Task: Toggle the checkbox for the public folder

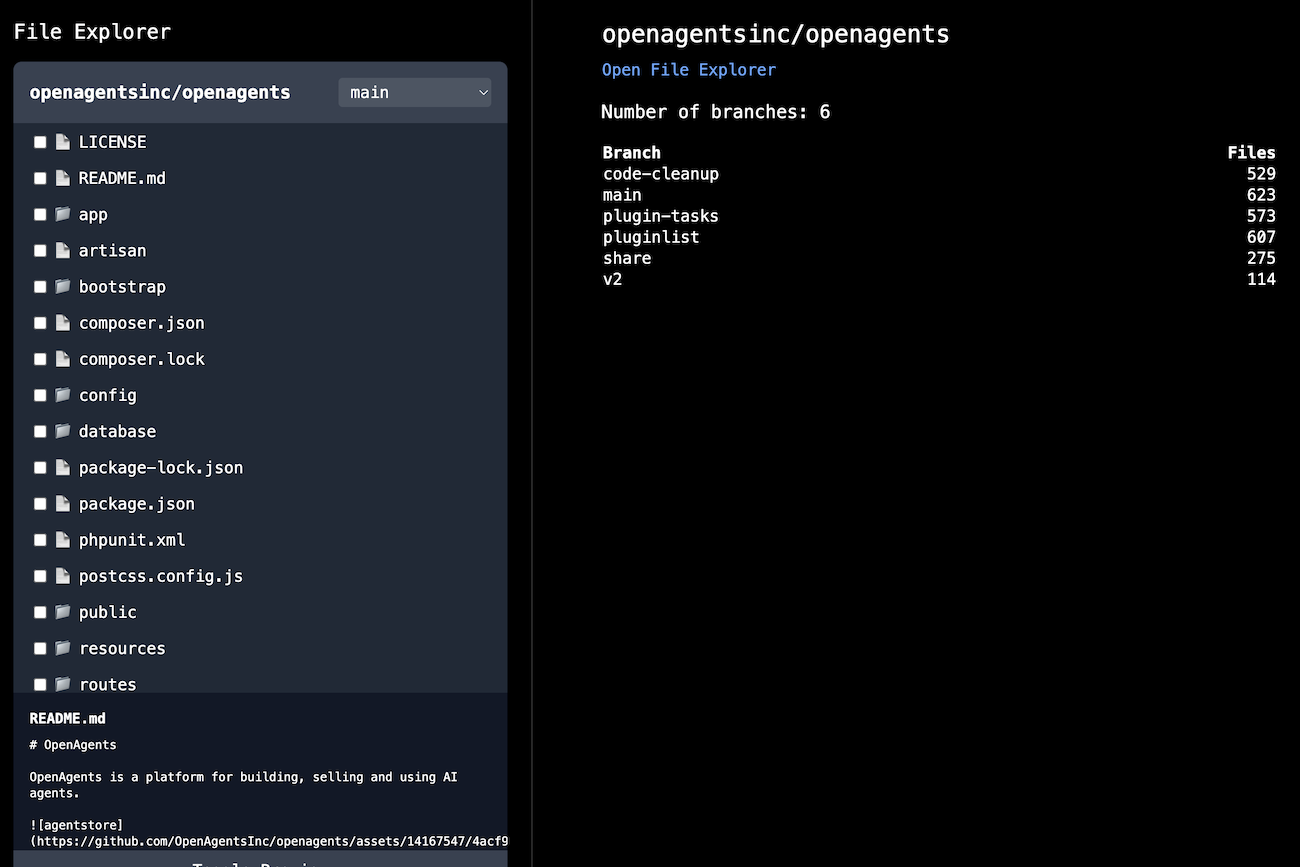Action: point(40,612)
